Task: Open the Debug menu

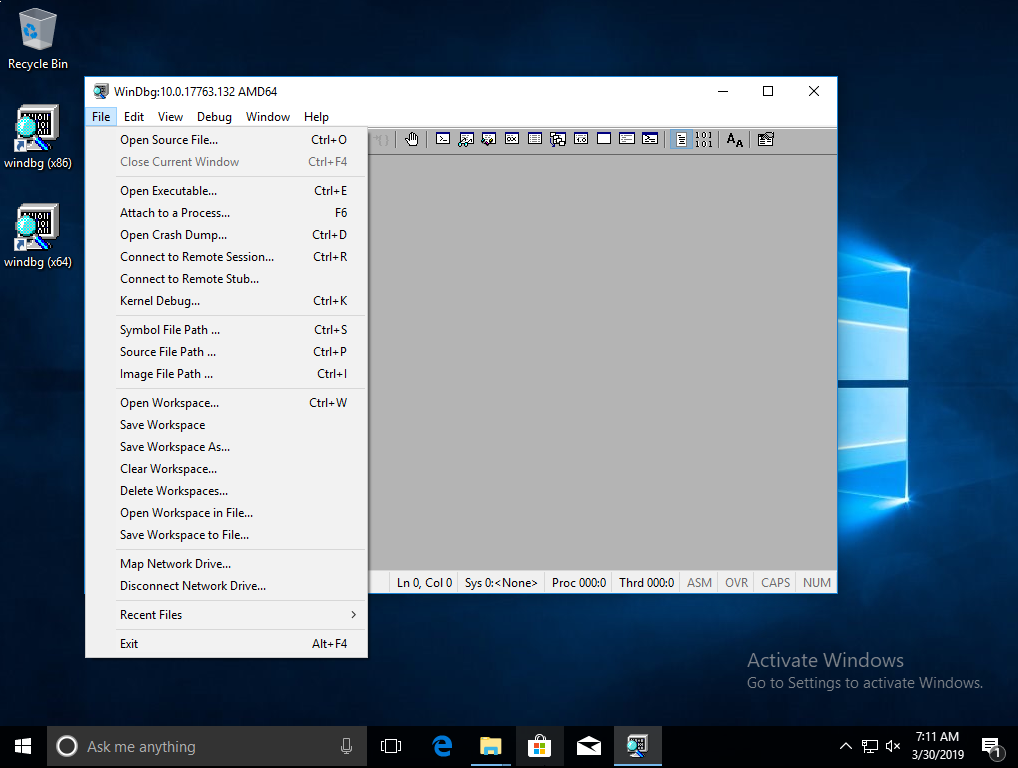Action: click(x=214, y=117)
